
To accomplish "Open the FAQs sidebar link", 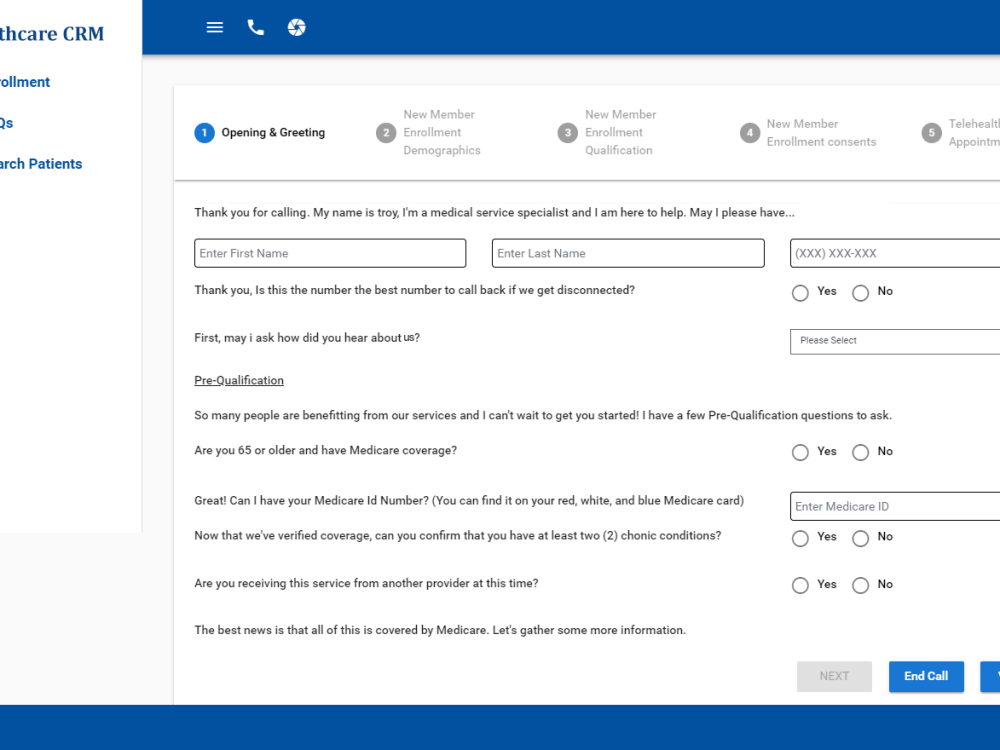I will coord(6,123).
